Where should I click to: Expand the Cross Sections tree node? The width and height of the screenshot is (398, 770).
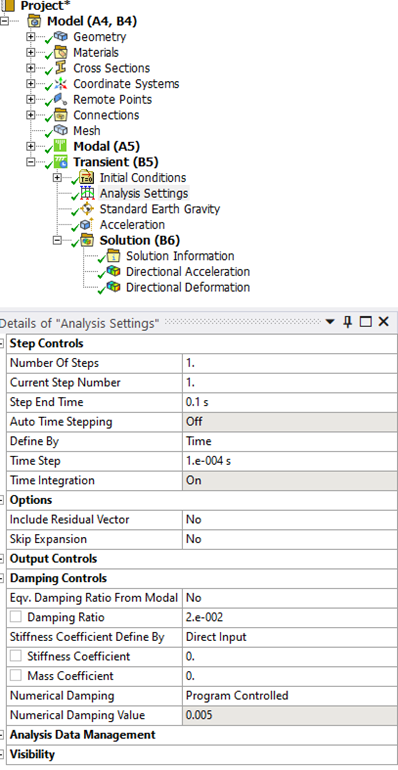(30, 68)
